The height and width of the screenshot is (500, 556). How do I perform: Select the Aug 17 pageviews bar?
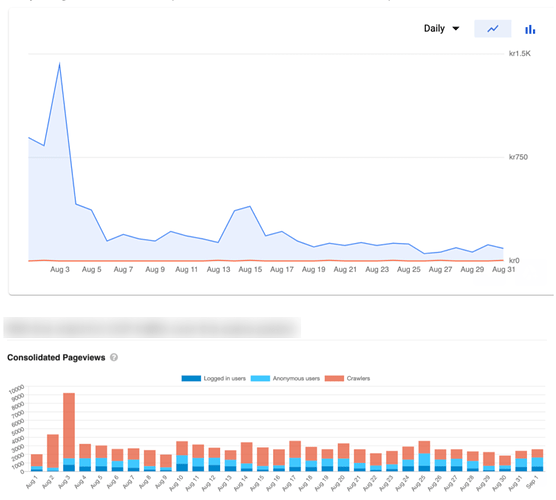[295, 456]
